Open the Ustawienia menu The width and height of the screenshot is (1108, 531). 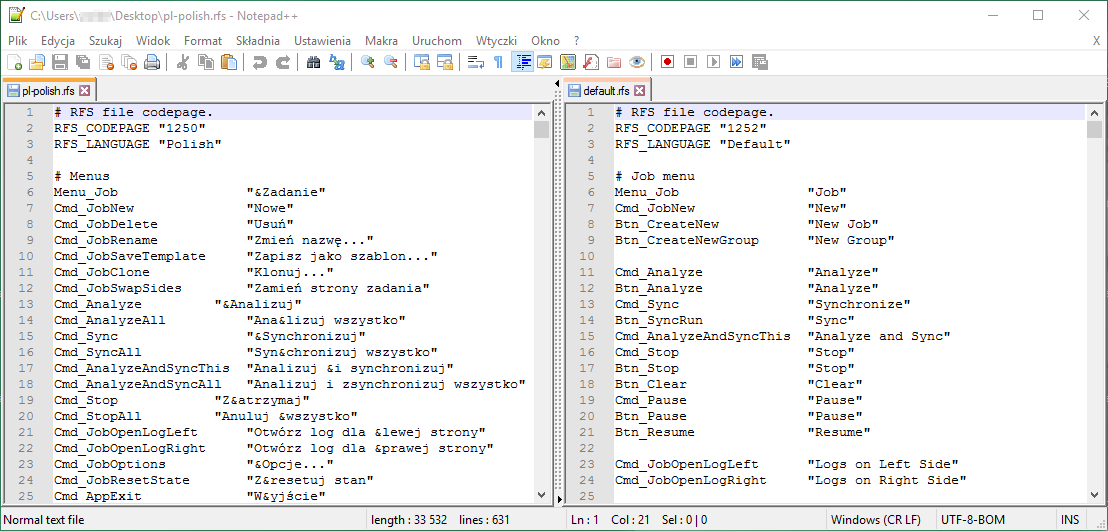pos(322,41)
